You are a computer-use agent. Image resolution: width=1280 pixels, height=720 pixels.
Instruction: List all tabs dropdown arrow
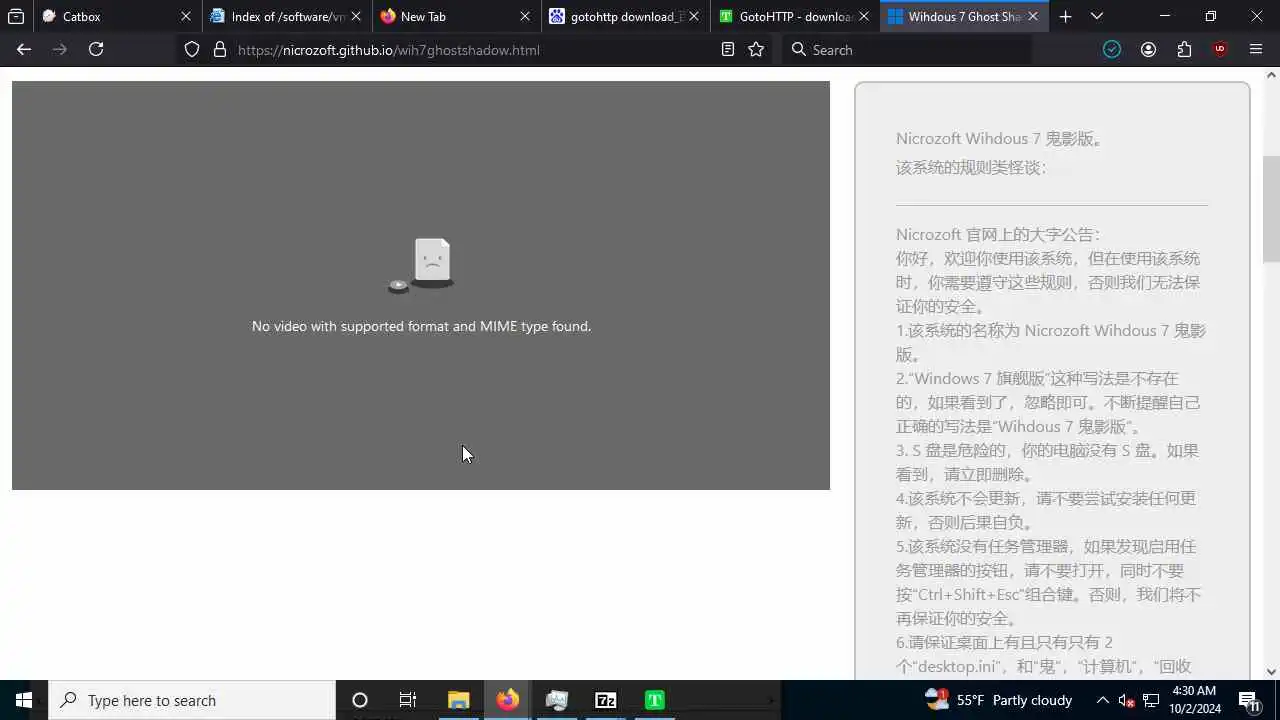(1097, 16)
